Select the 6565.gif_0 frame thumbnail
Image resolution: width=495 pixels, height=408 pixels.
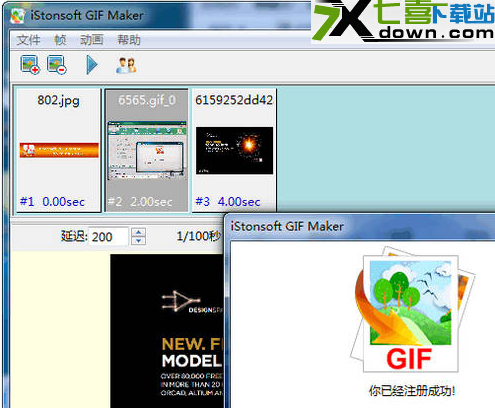147,150
